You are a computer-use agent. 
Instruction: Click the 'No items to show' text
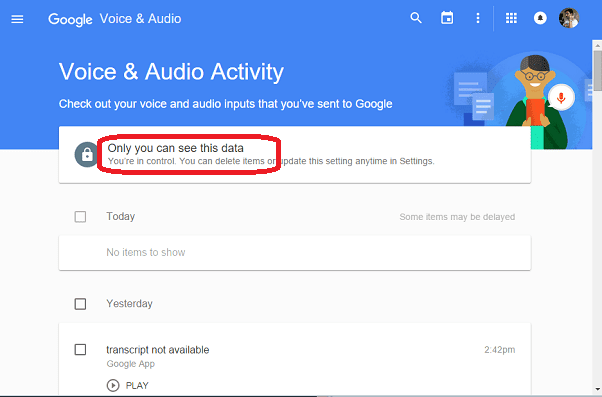[146, 252]
